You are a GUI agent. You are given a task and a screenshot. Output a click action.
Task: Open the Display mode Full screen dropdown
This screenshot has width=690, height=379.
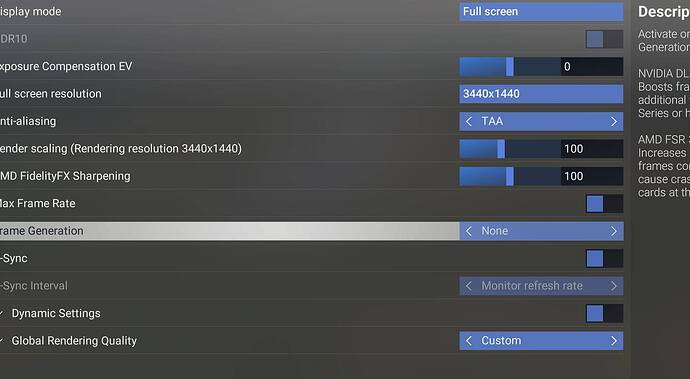coord(541,11)
